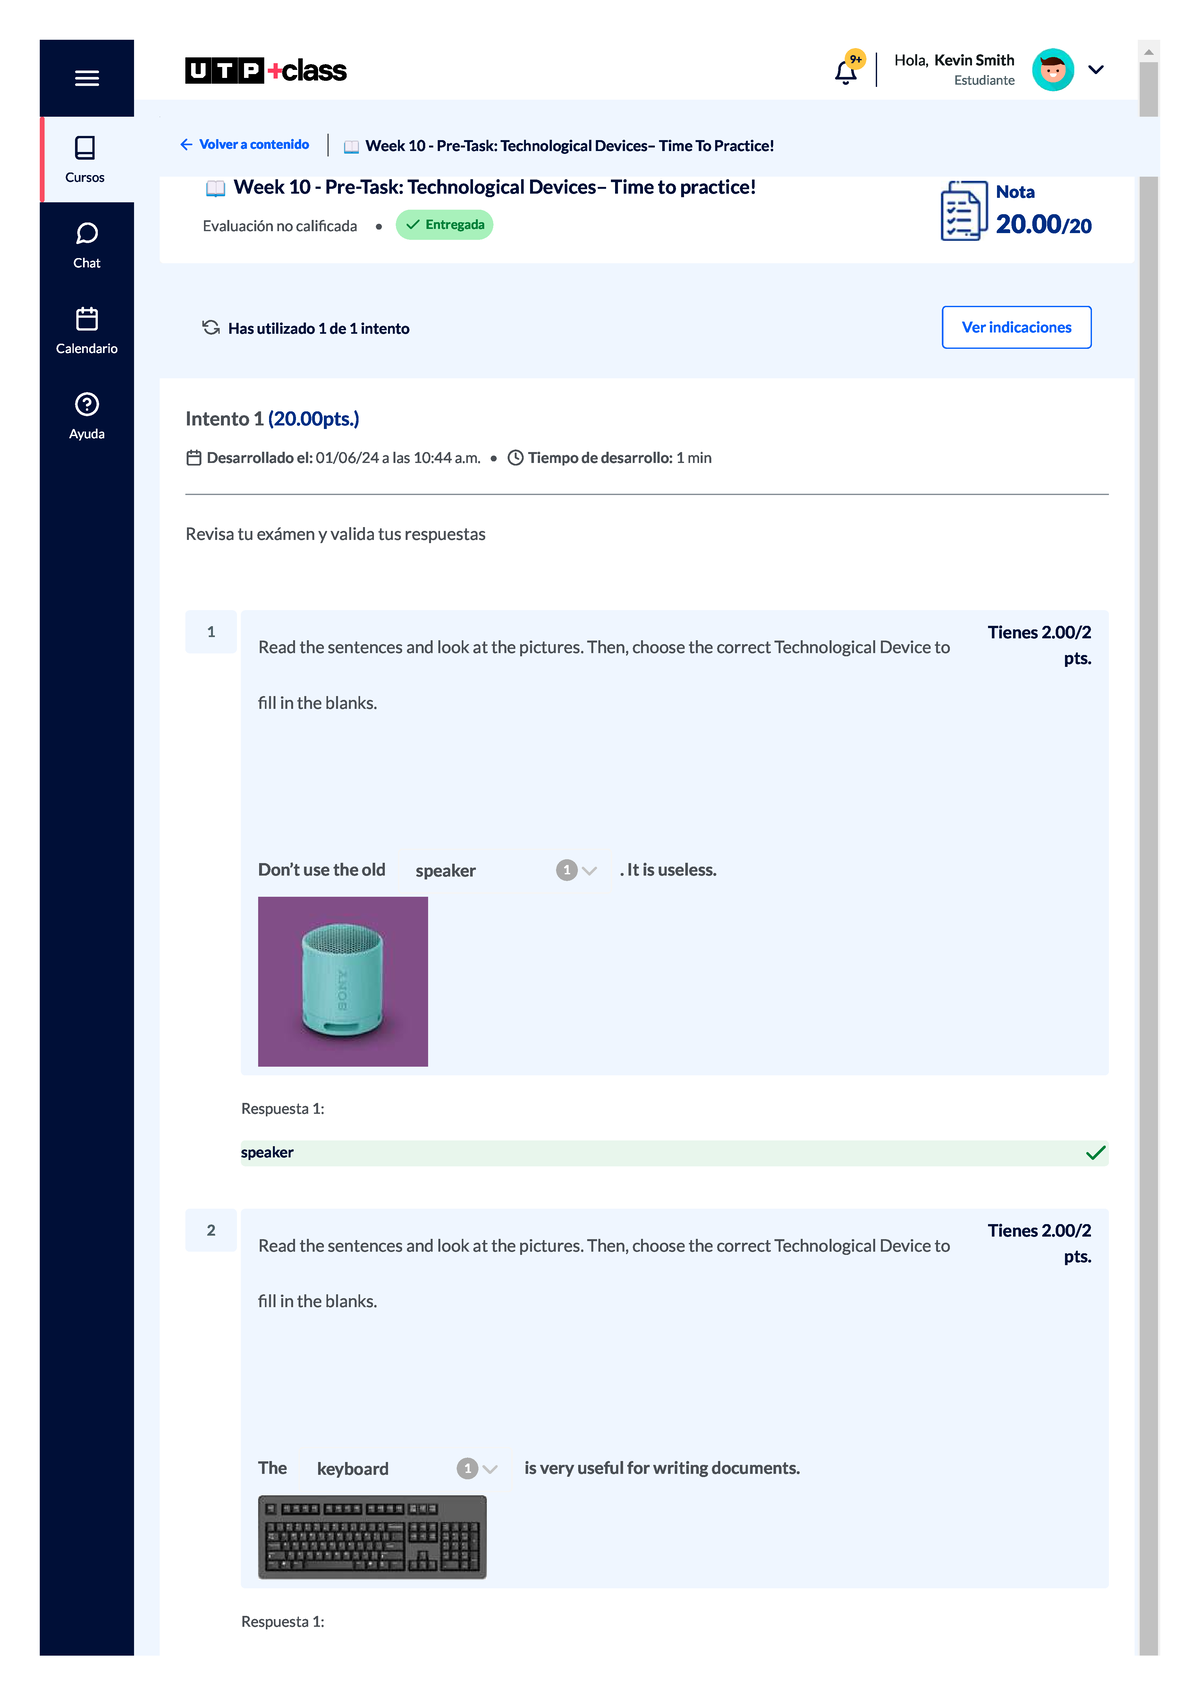
Task: Open the speaker answer dropdown
Action: pos(589,871)
